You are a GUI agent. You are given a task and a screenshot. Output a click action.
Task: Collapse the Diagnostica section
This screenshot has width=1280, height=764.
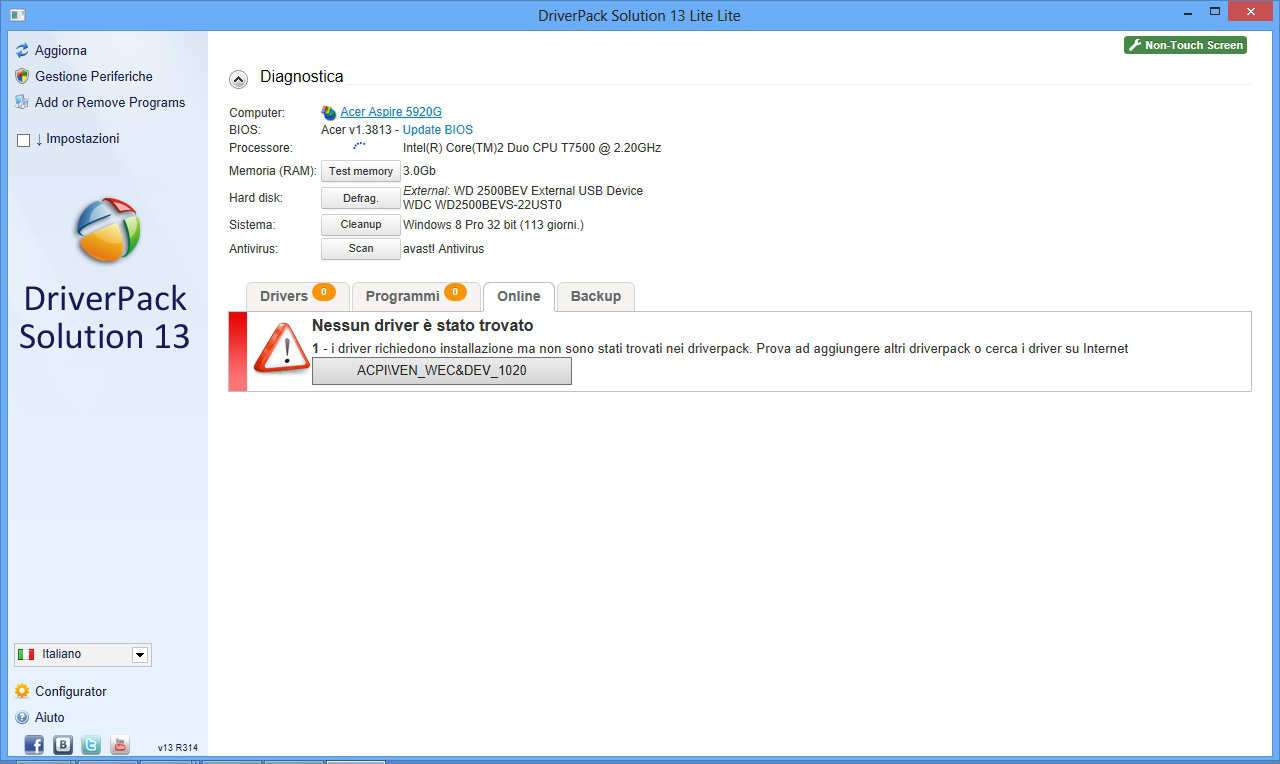tap(238, 79)
